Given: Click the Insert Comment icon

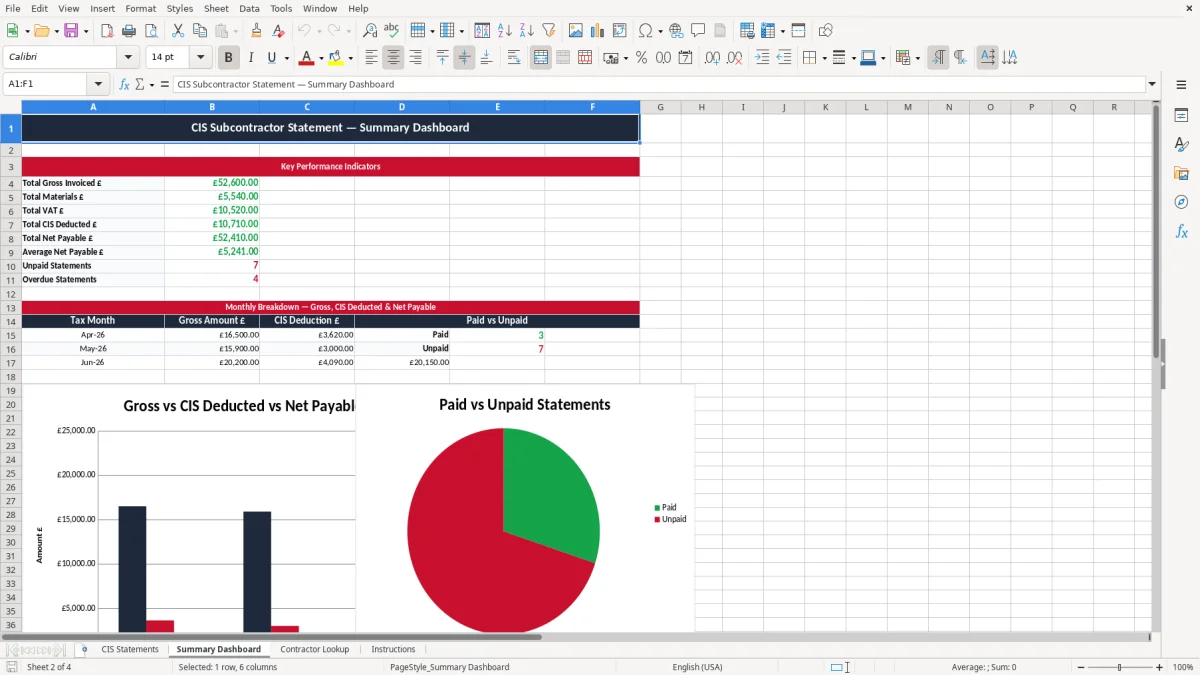Looking at the screenshot, I should (698, 31).
